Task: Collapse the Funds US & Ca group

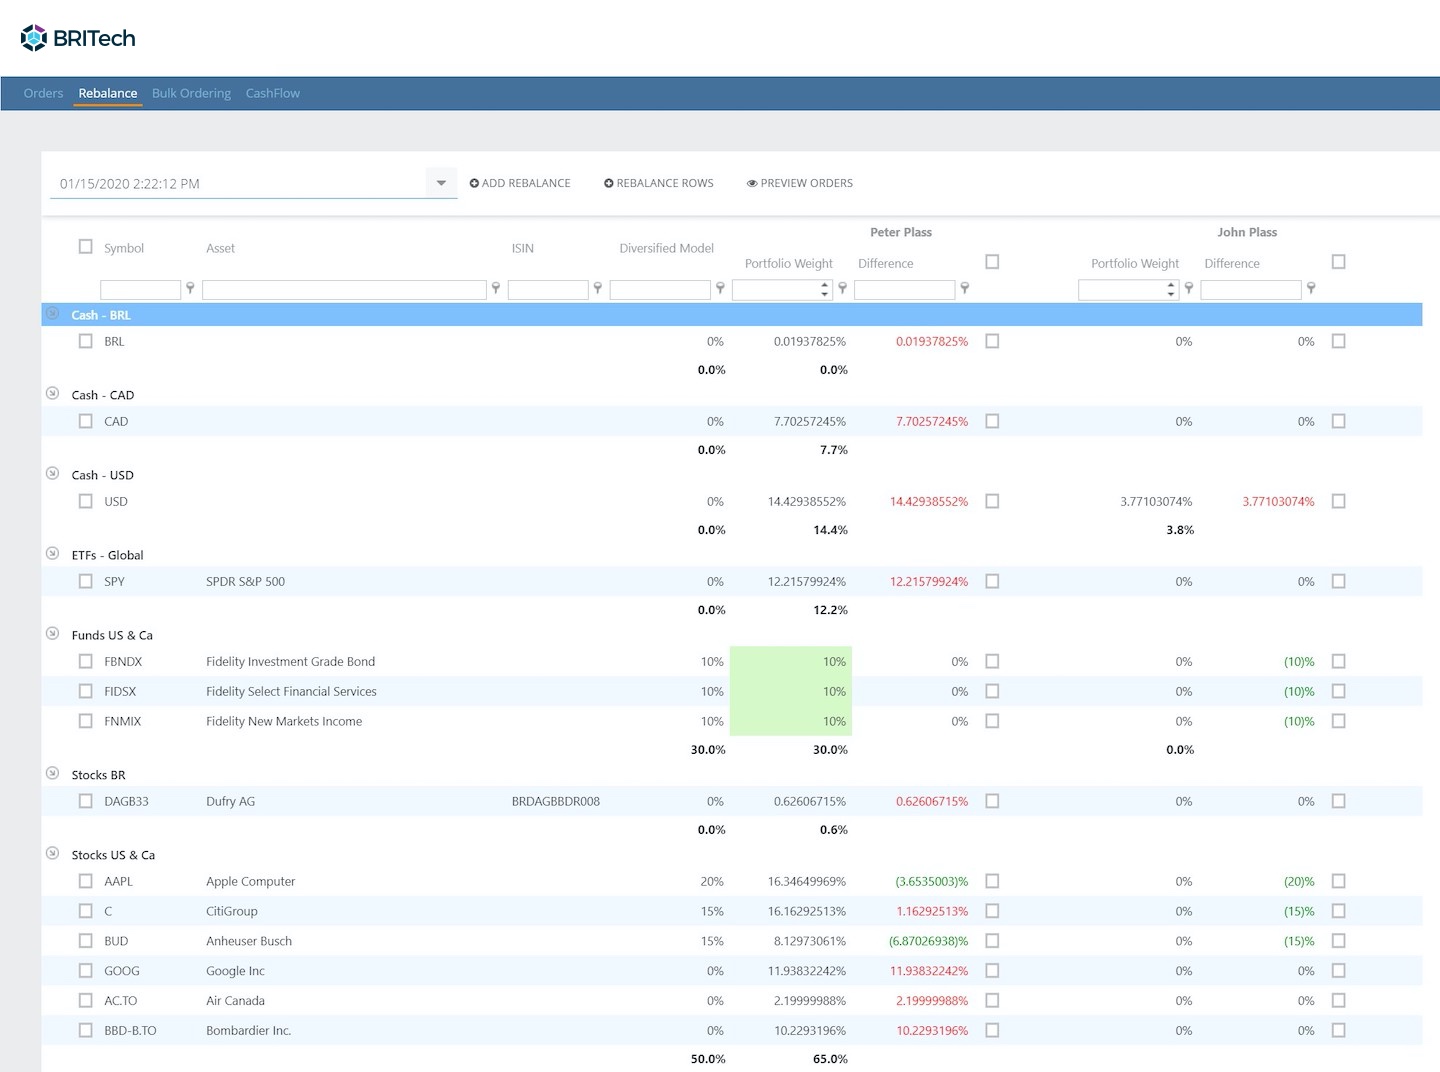Action: tap(53, 633)
